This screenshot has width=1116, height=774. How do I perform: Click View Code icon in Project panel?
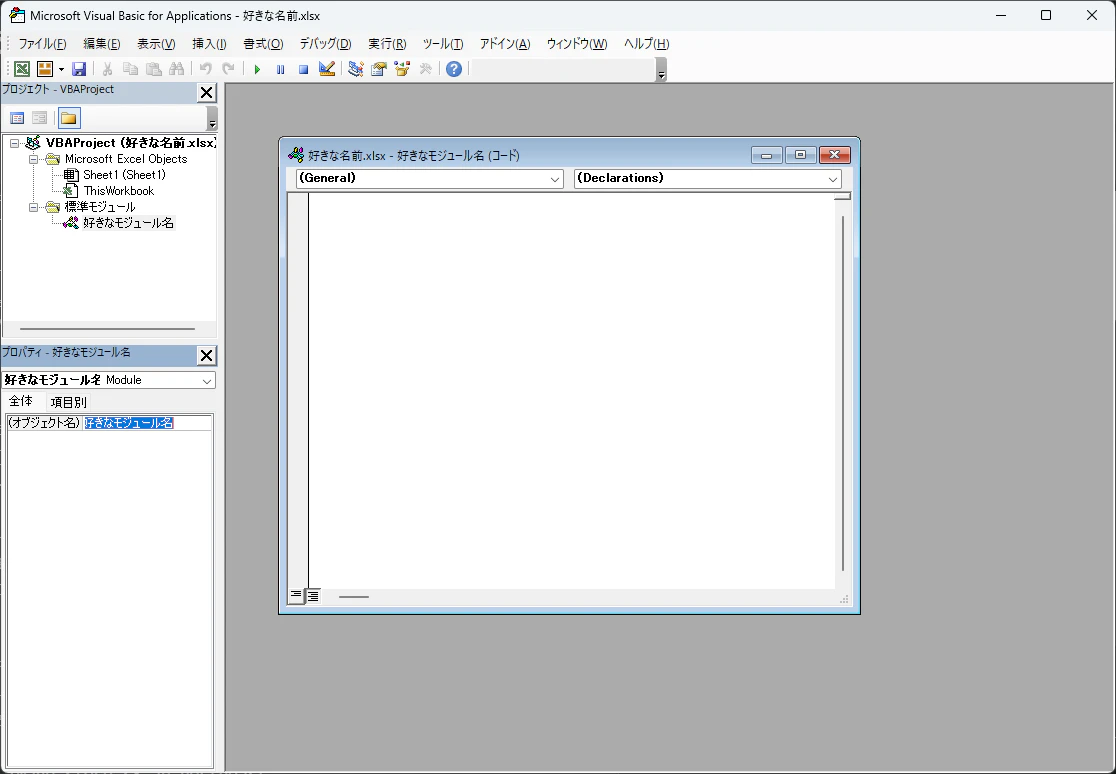[x=17, y=118]
